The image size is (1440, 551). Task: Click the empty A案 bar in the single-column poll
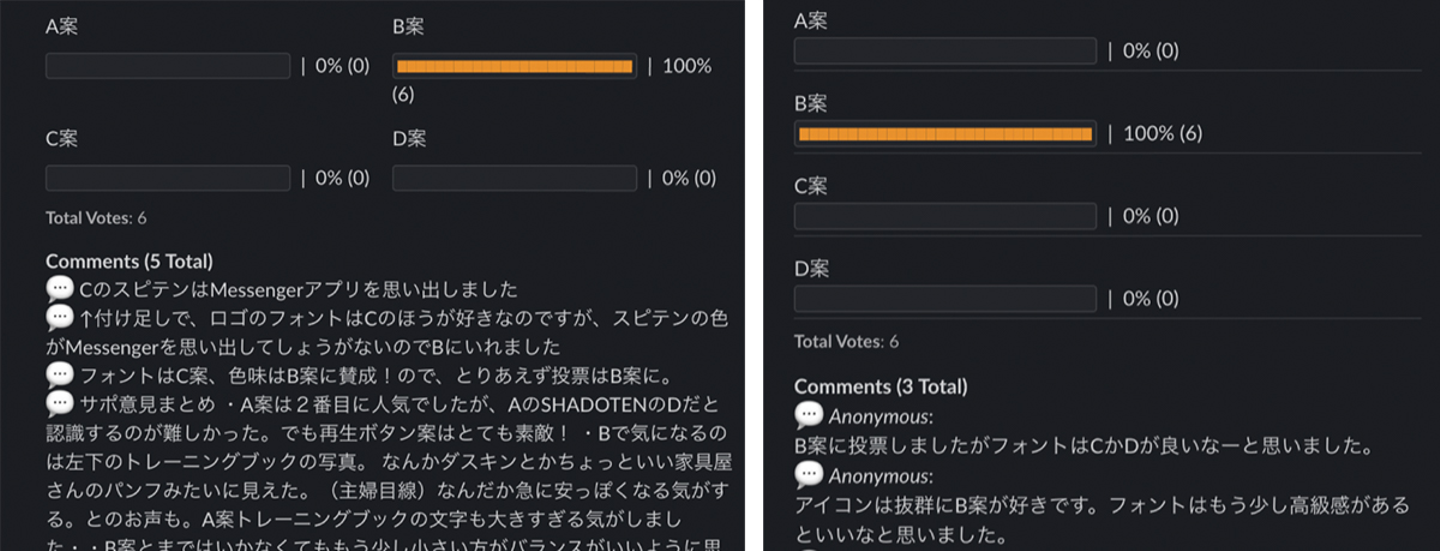pyautogui.click(x=945, y=51)
